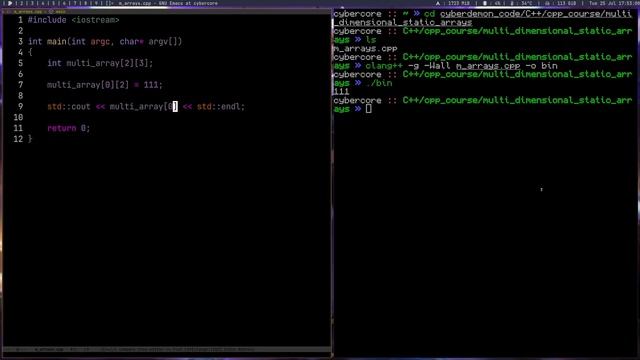Click closing brace on line 12
The width and height of the screenshot is (640, 360).
[30, 139]
